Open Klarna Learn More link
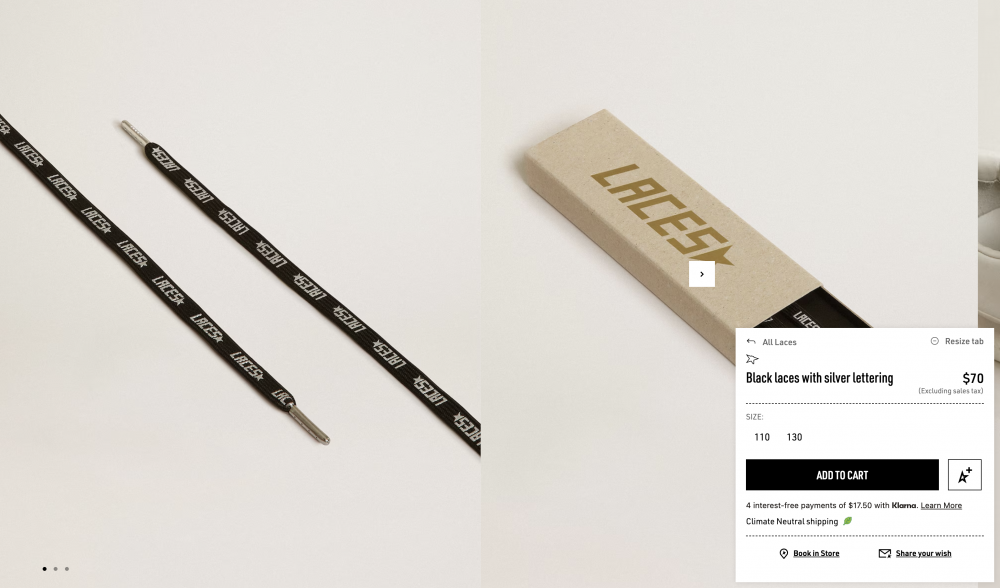 pos(941,506)
